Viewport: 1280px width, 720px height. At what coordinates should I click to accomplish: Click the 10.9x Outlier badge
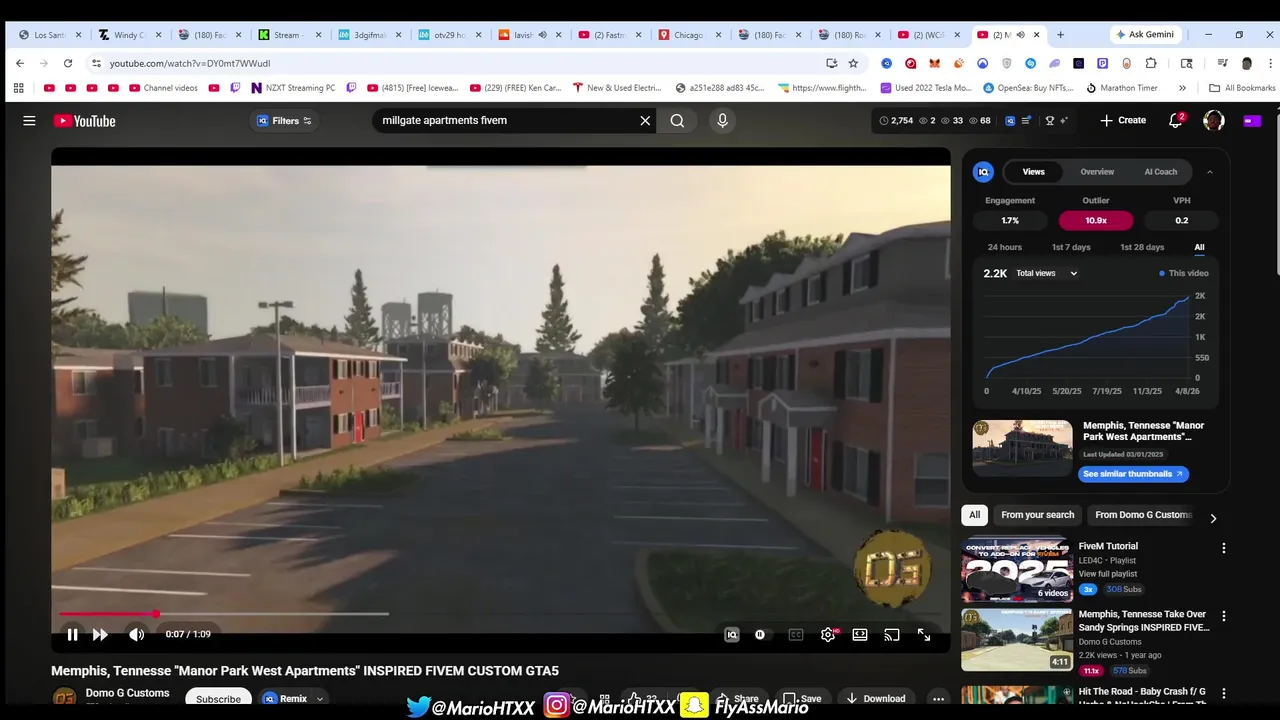(1096, 220)
